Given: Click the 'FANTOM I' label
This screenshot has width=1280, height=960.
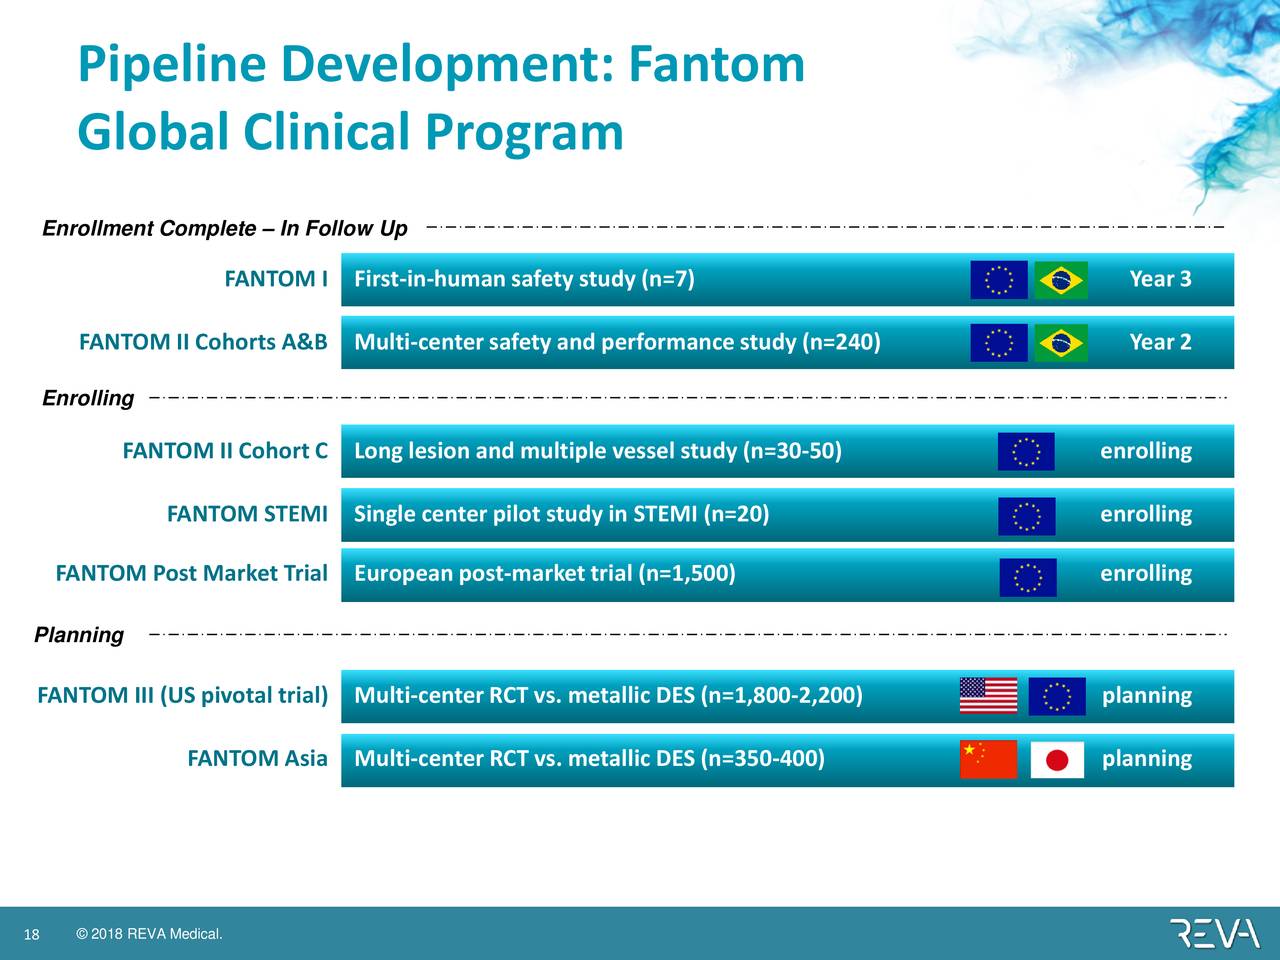Looking at the screenshot, I should 276,279.
